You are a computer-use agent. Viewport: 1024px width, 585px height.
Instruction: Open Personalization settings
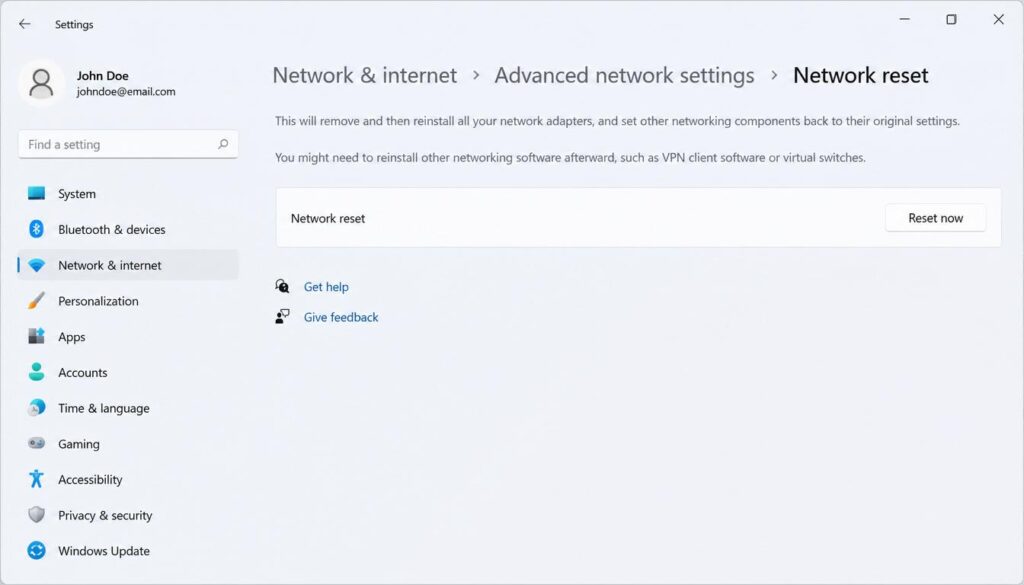pyautogui.click(x=128, y=301)
